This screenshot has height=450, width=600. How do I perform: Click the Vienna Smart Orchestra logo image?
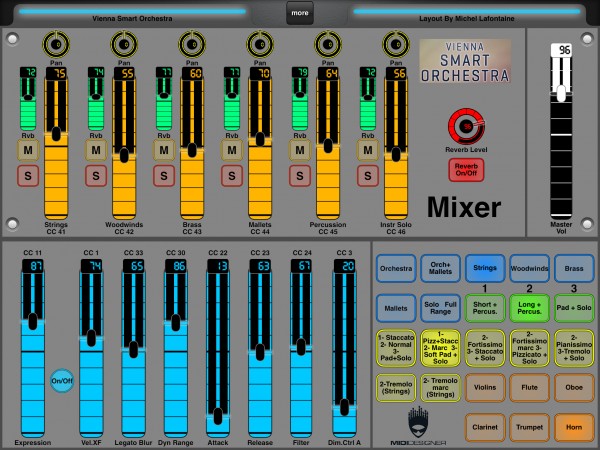465,61
